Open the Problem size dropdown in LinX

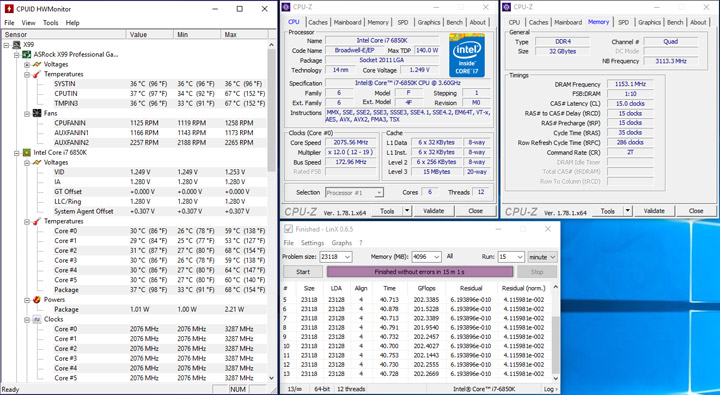[347, 257]
